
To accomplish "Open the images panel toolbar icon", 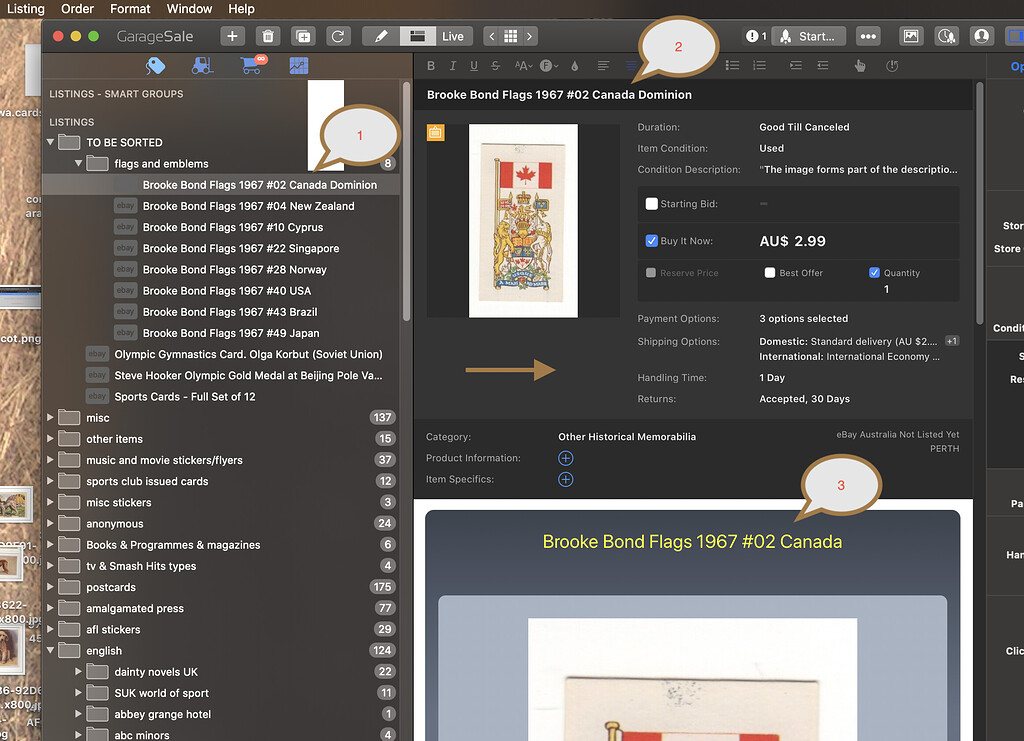I will point(910,36).
